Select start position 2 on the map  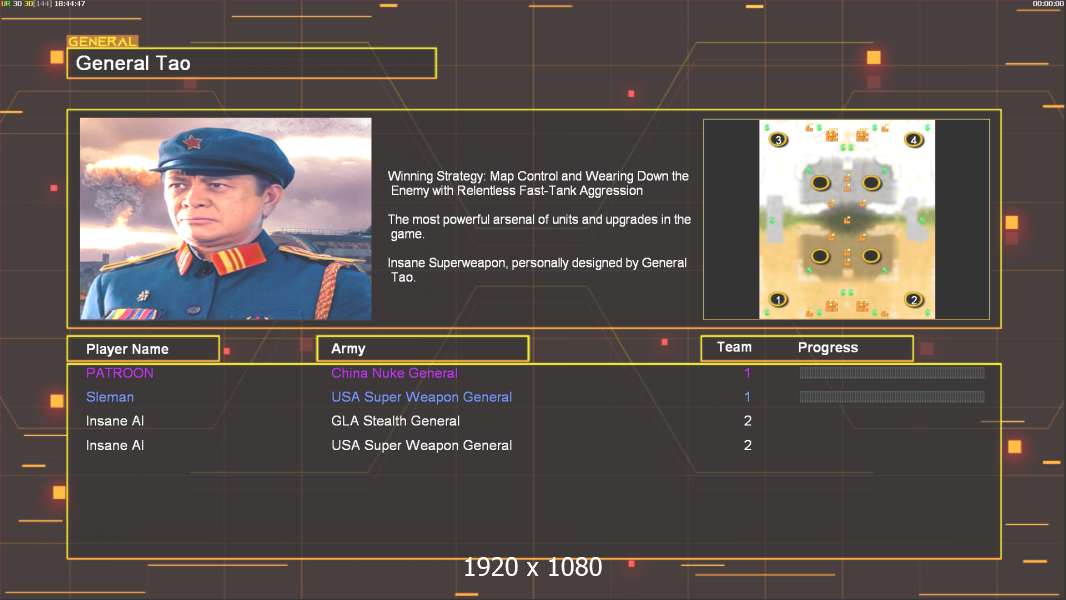pos(914,299)
